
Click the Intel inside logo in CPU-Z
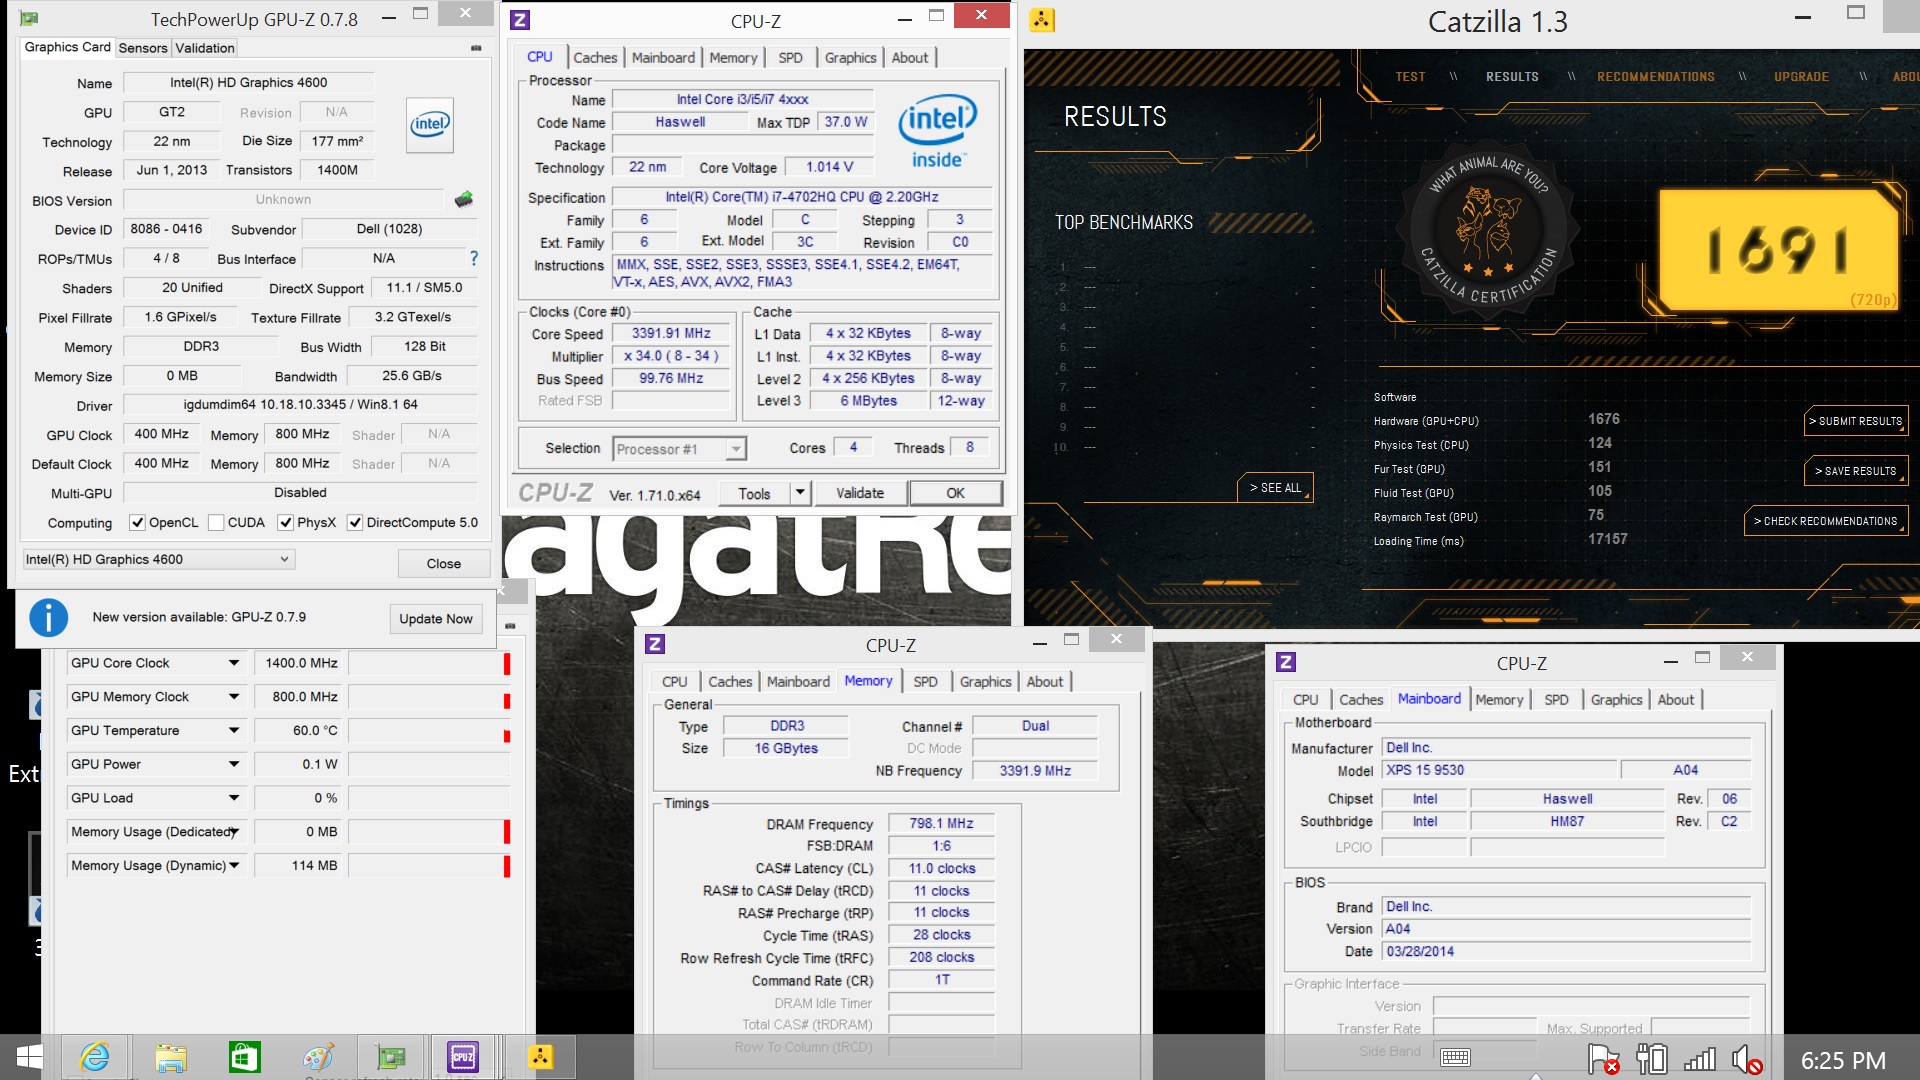937,133
